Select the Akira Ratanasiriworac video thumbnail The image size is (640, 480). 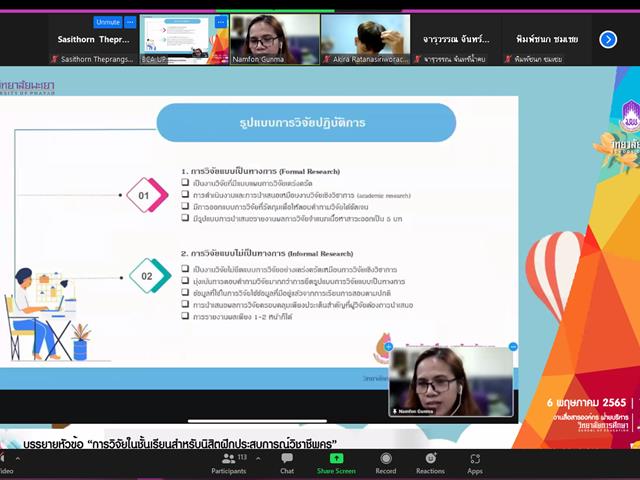(x=366, y=40)
